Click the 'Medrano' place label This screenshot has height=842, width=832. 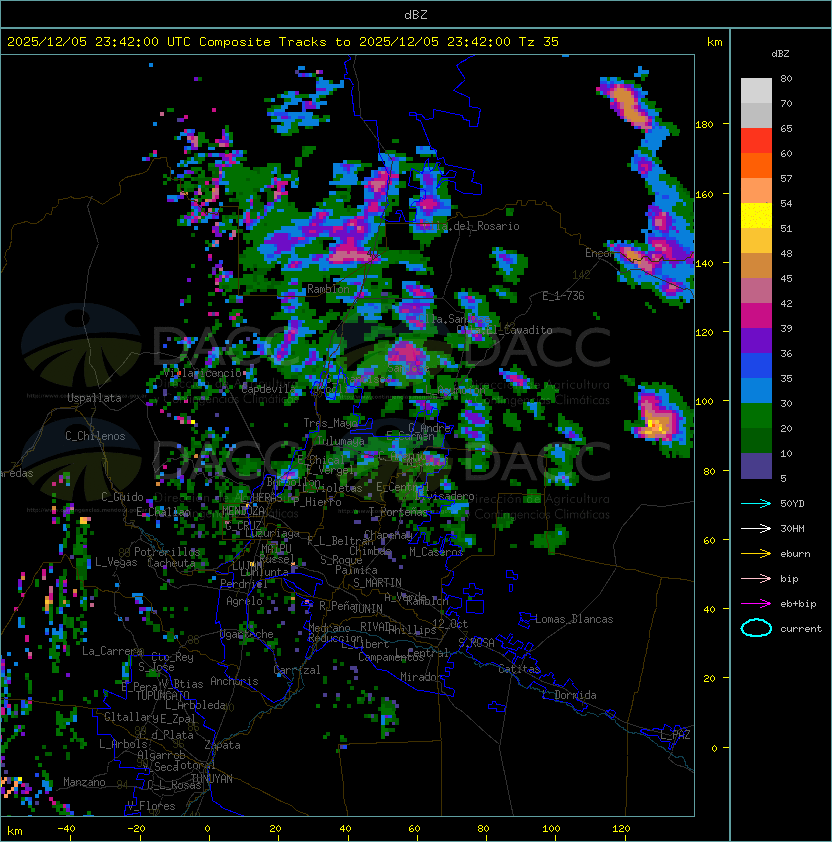[329, 628]
